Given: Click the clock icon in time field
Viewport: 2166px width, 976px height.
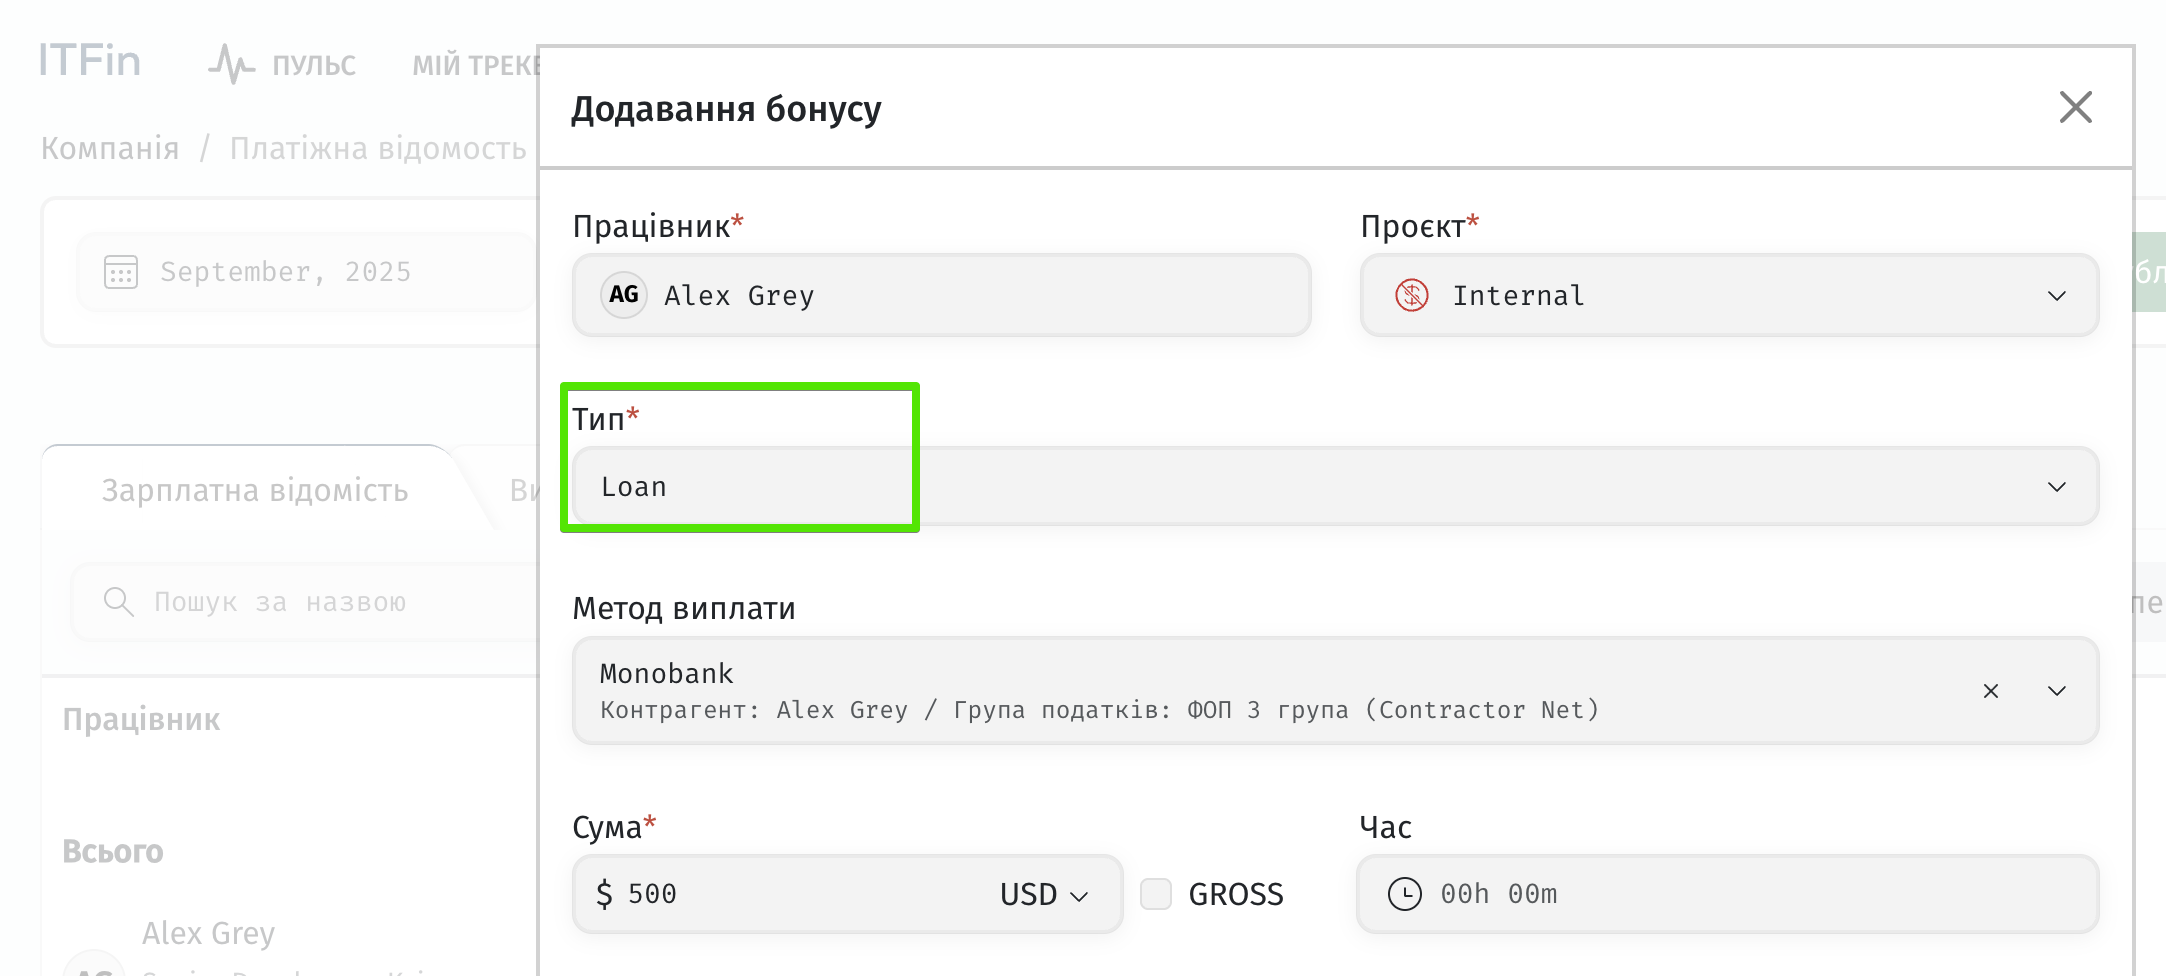Looking at the screenshot, I should click(1404, 894).
